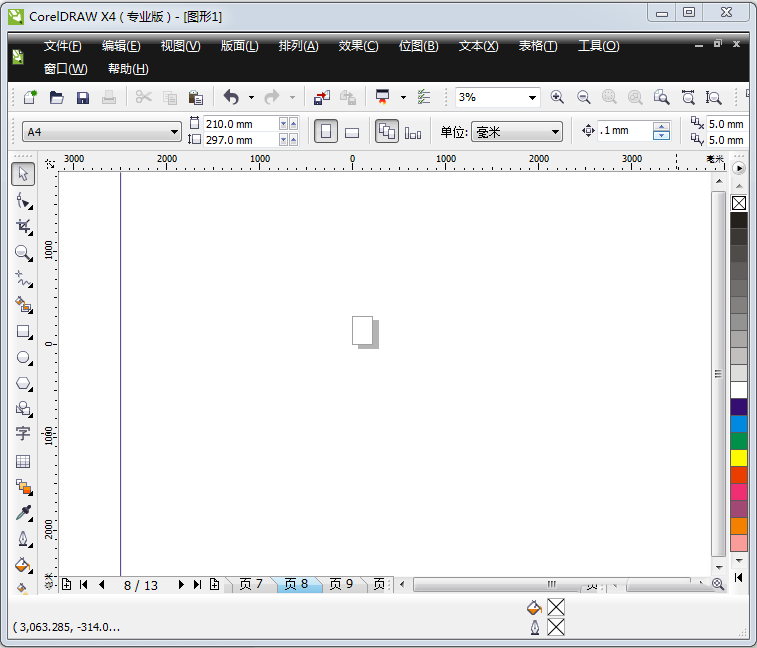Select the Table tool
Image resolution: width=757 pixels, height=648 pixels.
pyautogui.click(x=23, y=461)
